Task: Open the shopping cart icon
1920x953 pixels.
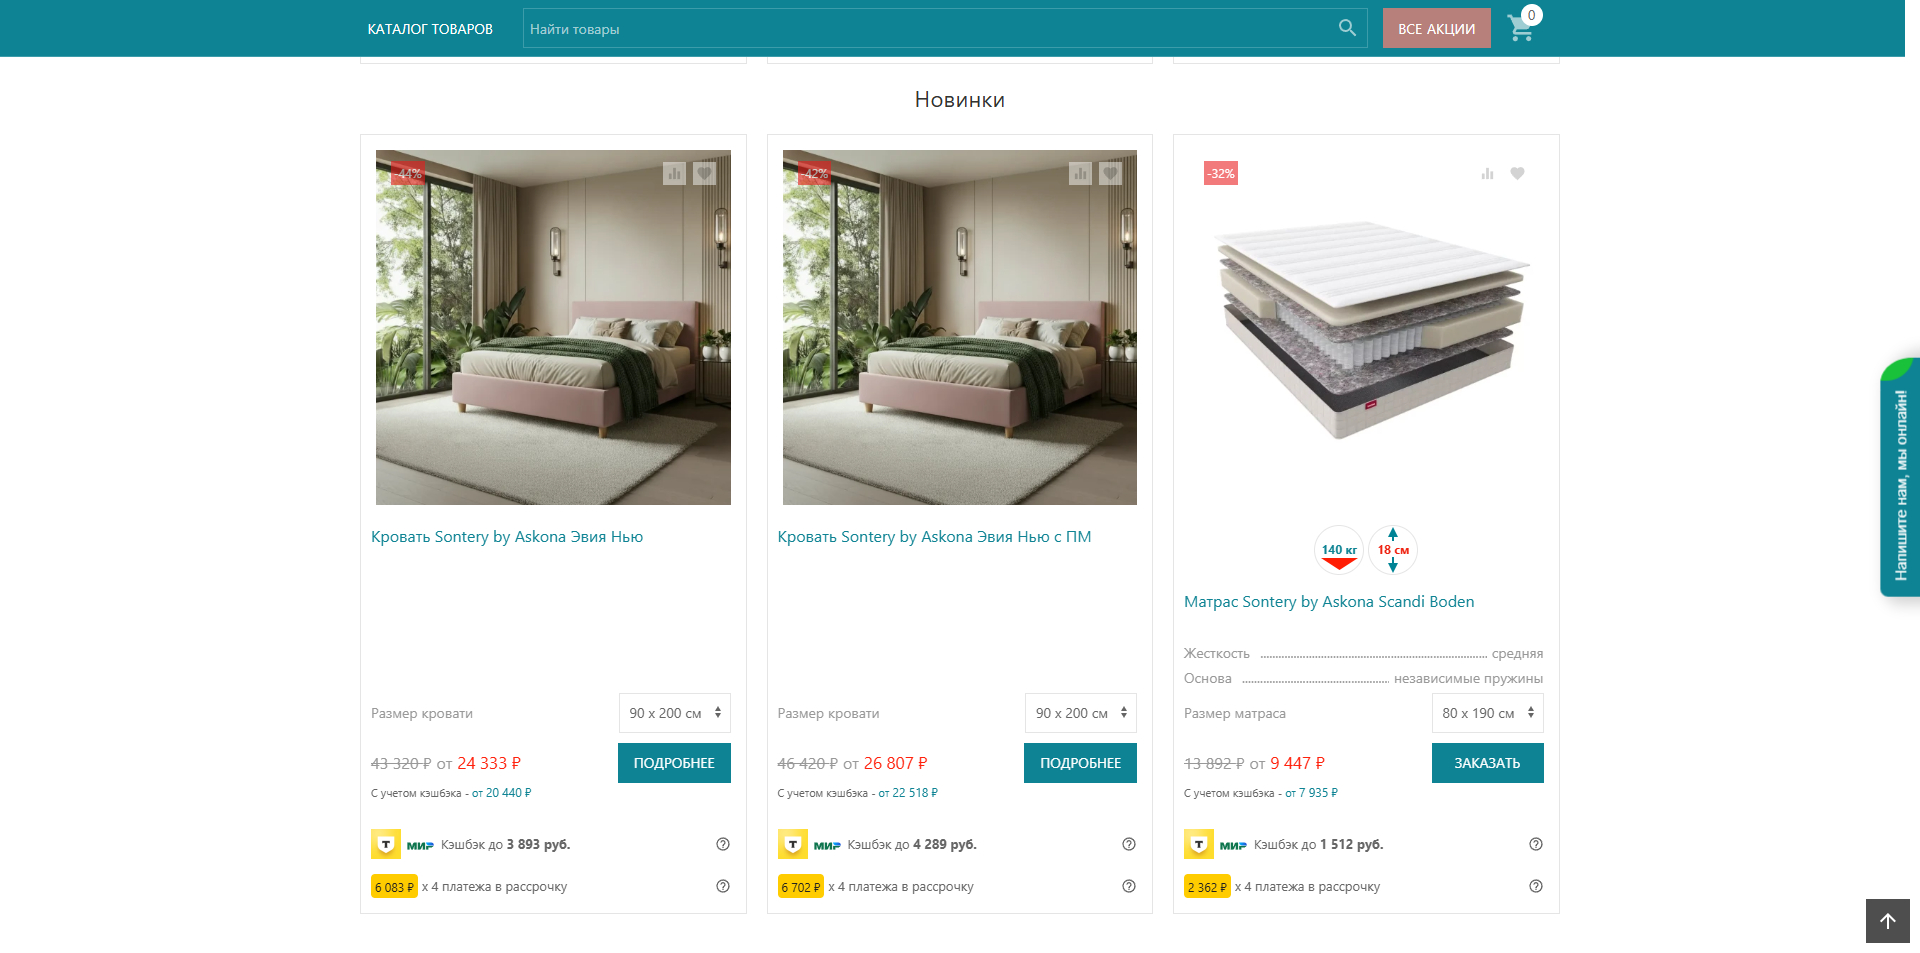Action: pos(1522,28)
